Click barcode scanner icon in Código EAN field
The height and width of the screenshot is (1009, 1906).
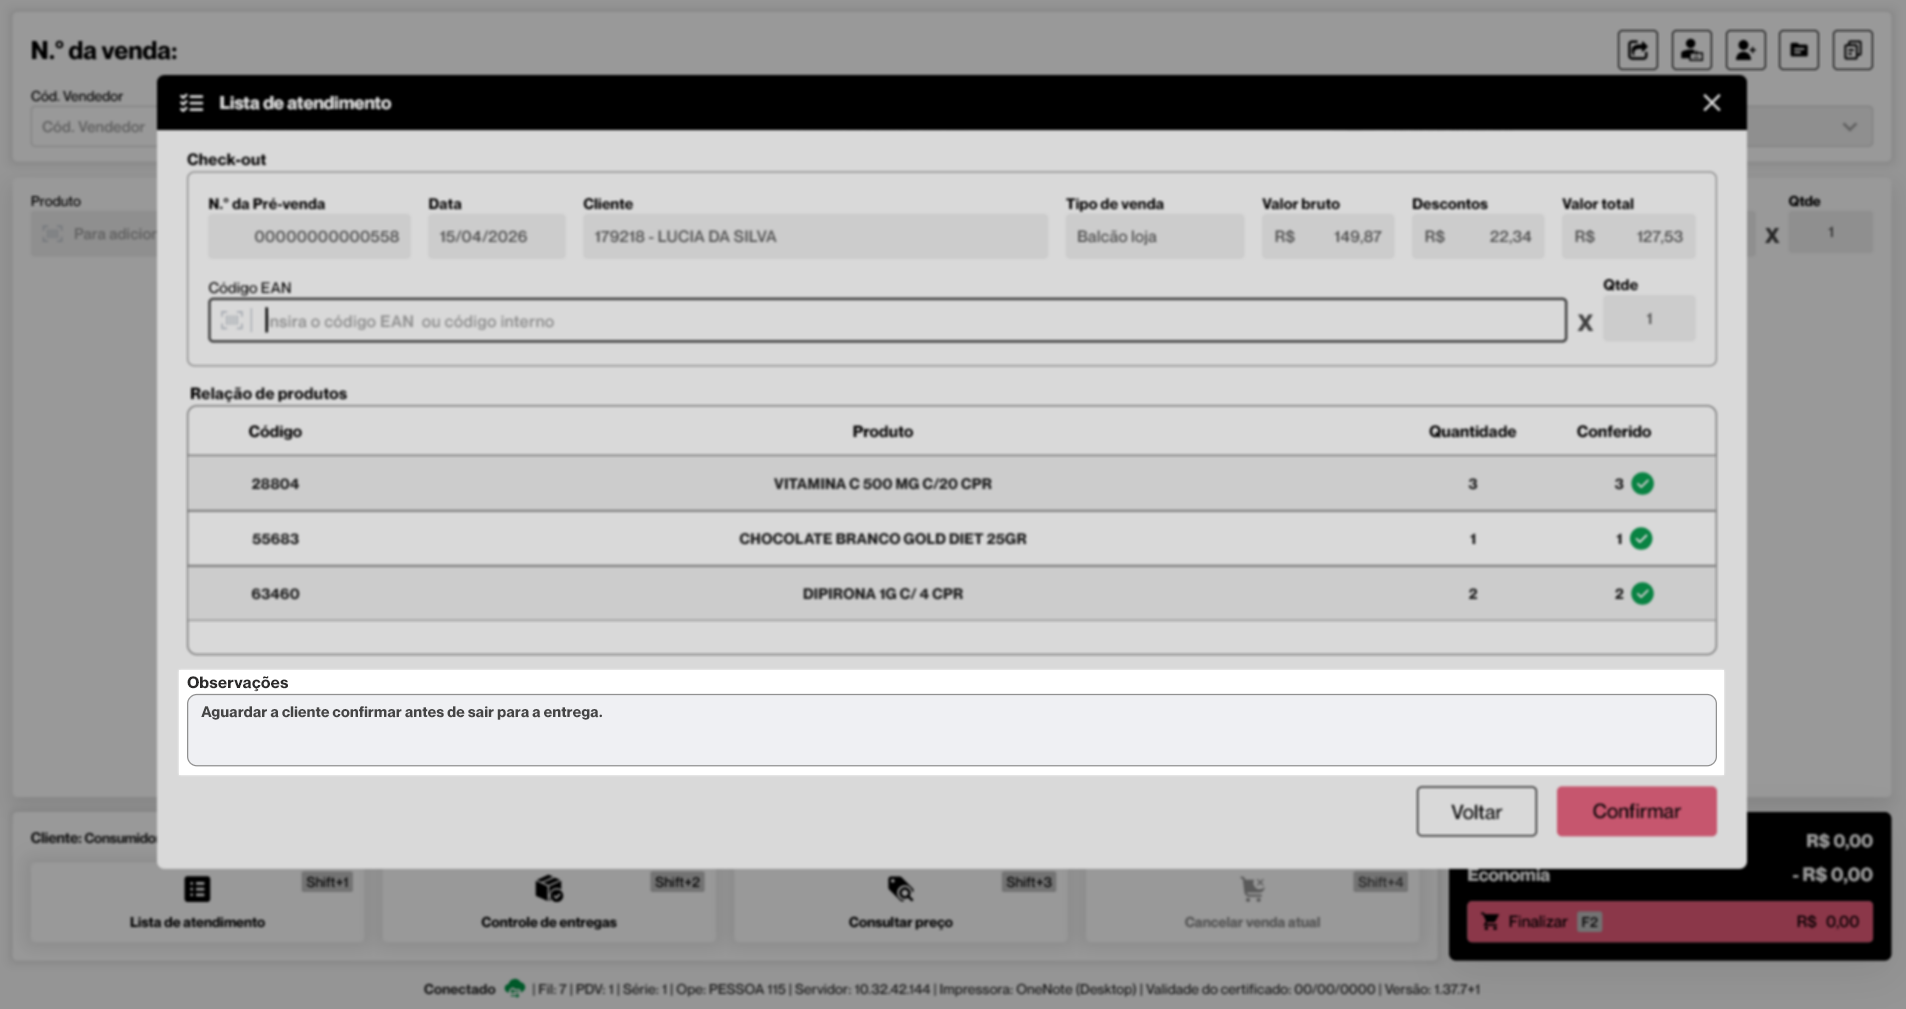click(232, 321)
